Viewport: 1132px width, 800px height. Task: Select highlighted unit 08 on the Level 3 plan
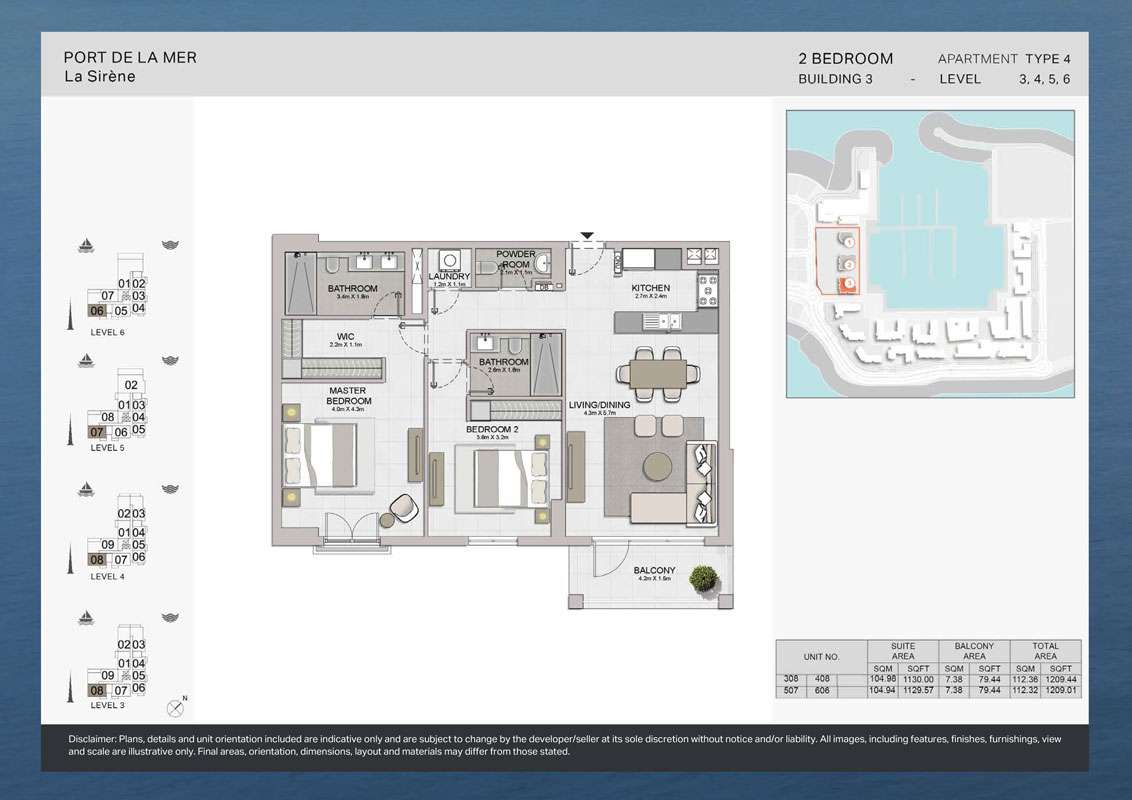[98, 690]
